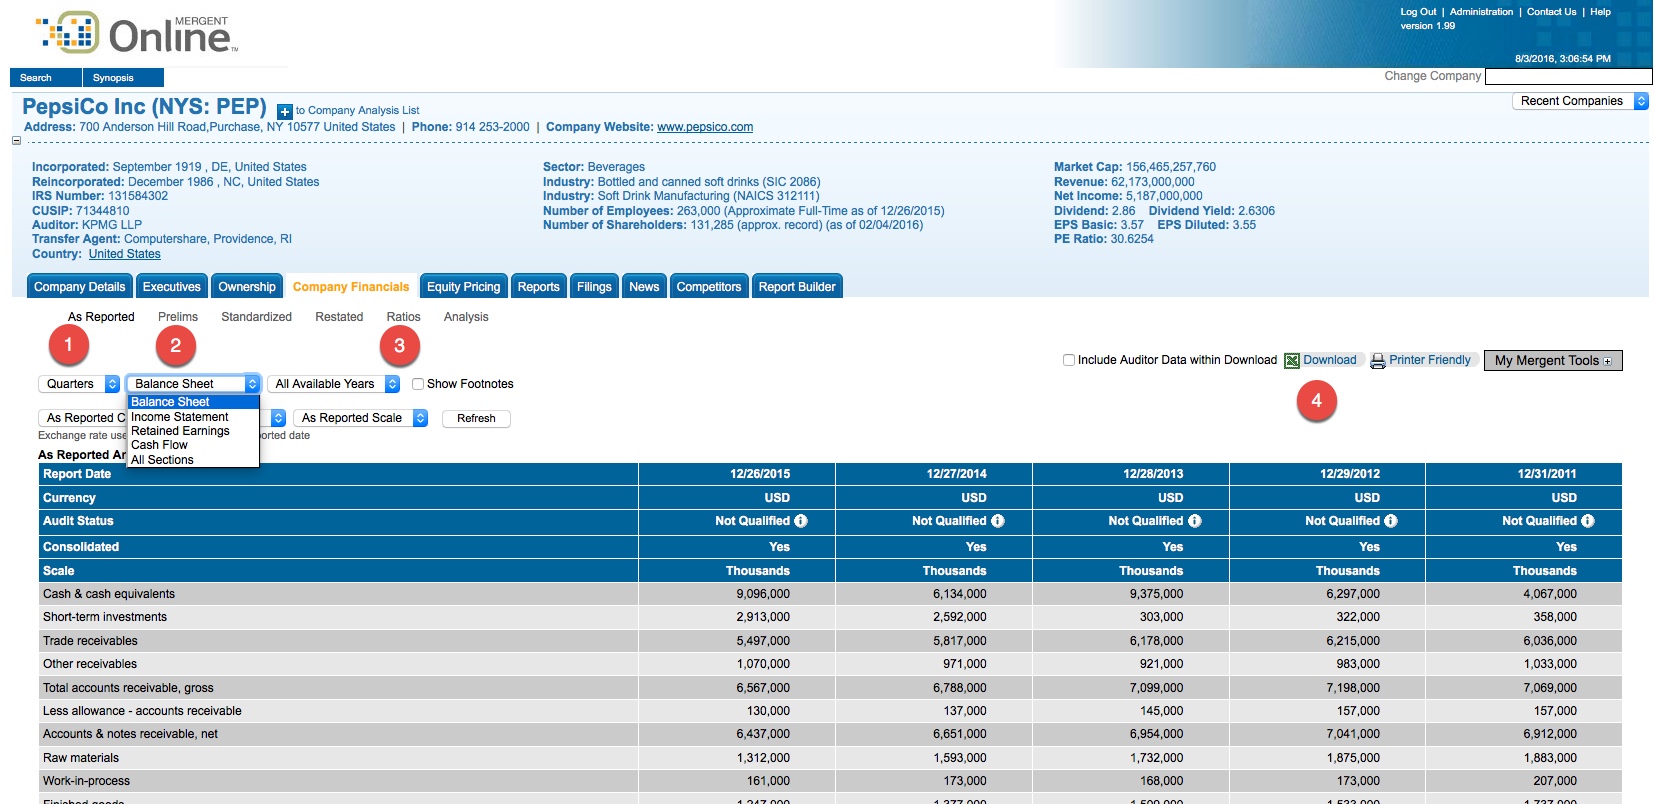Switch to the Company Details tab
1655x804 pixels.
[x=80, y=287]
